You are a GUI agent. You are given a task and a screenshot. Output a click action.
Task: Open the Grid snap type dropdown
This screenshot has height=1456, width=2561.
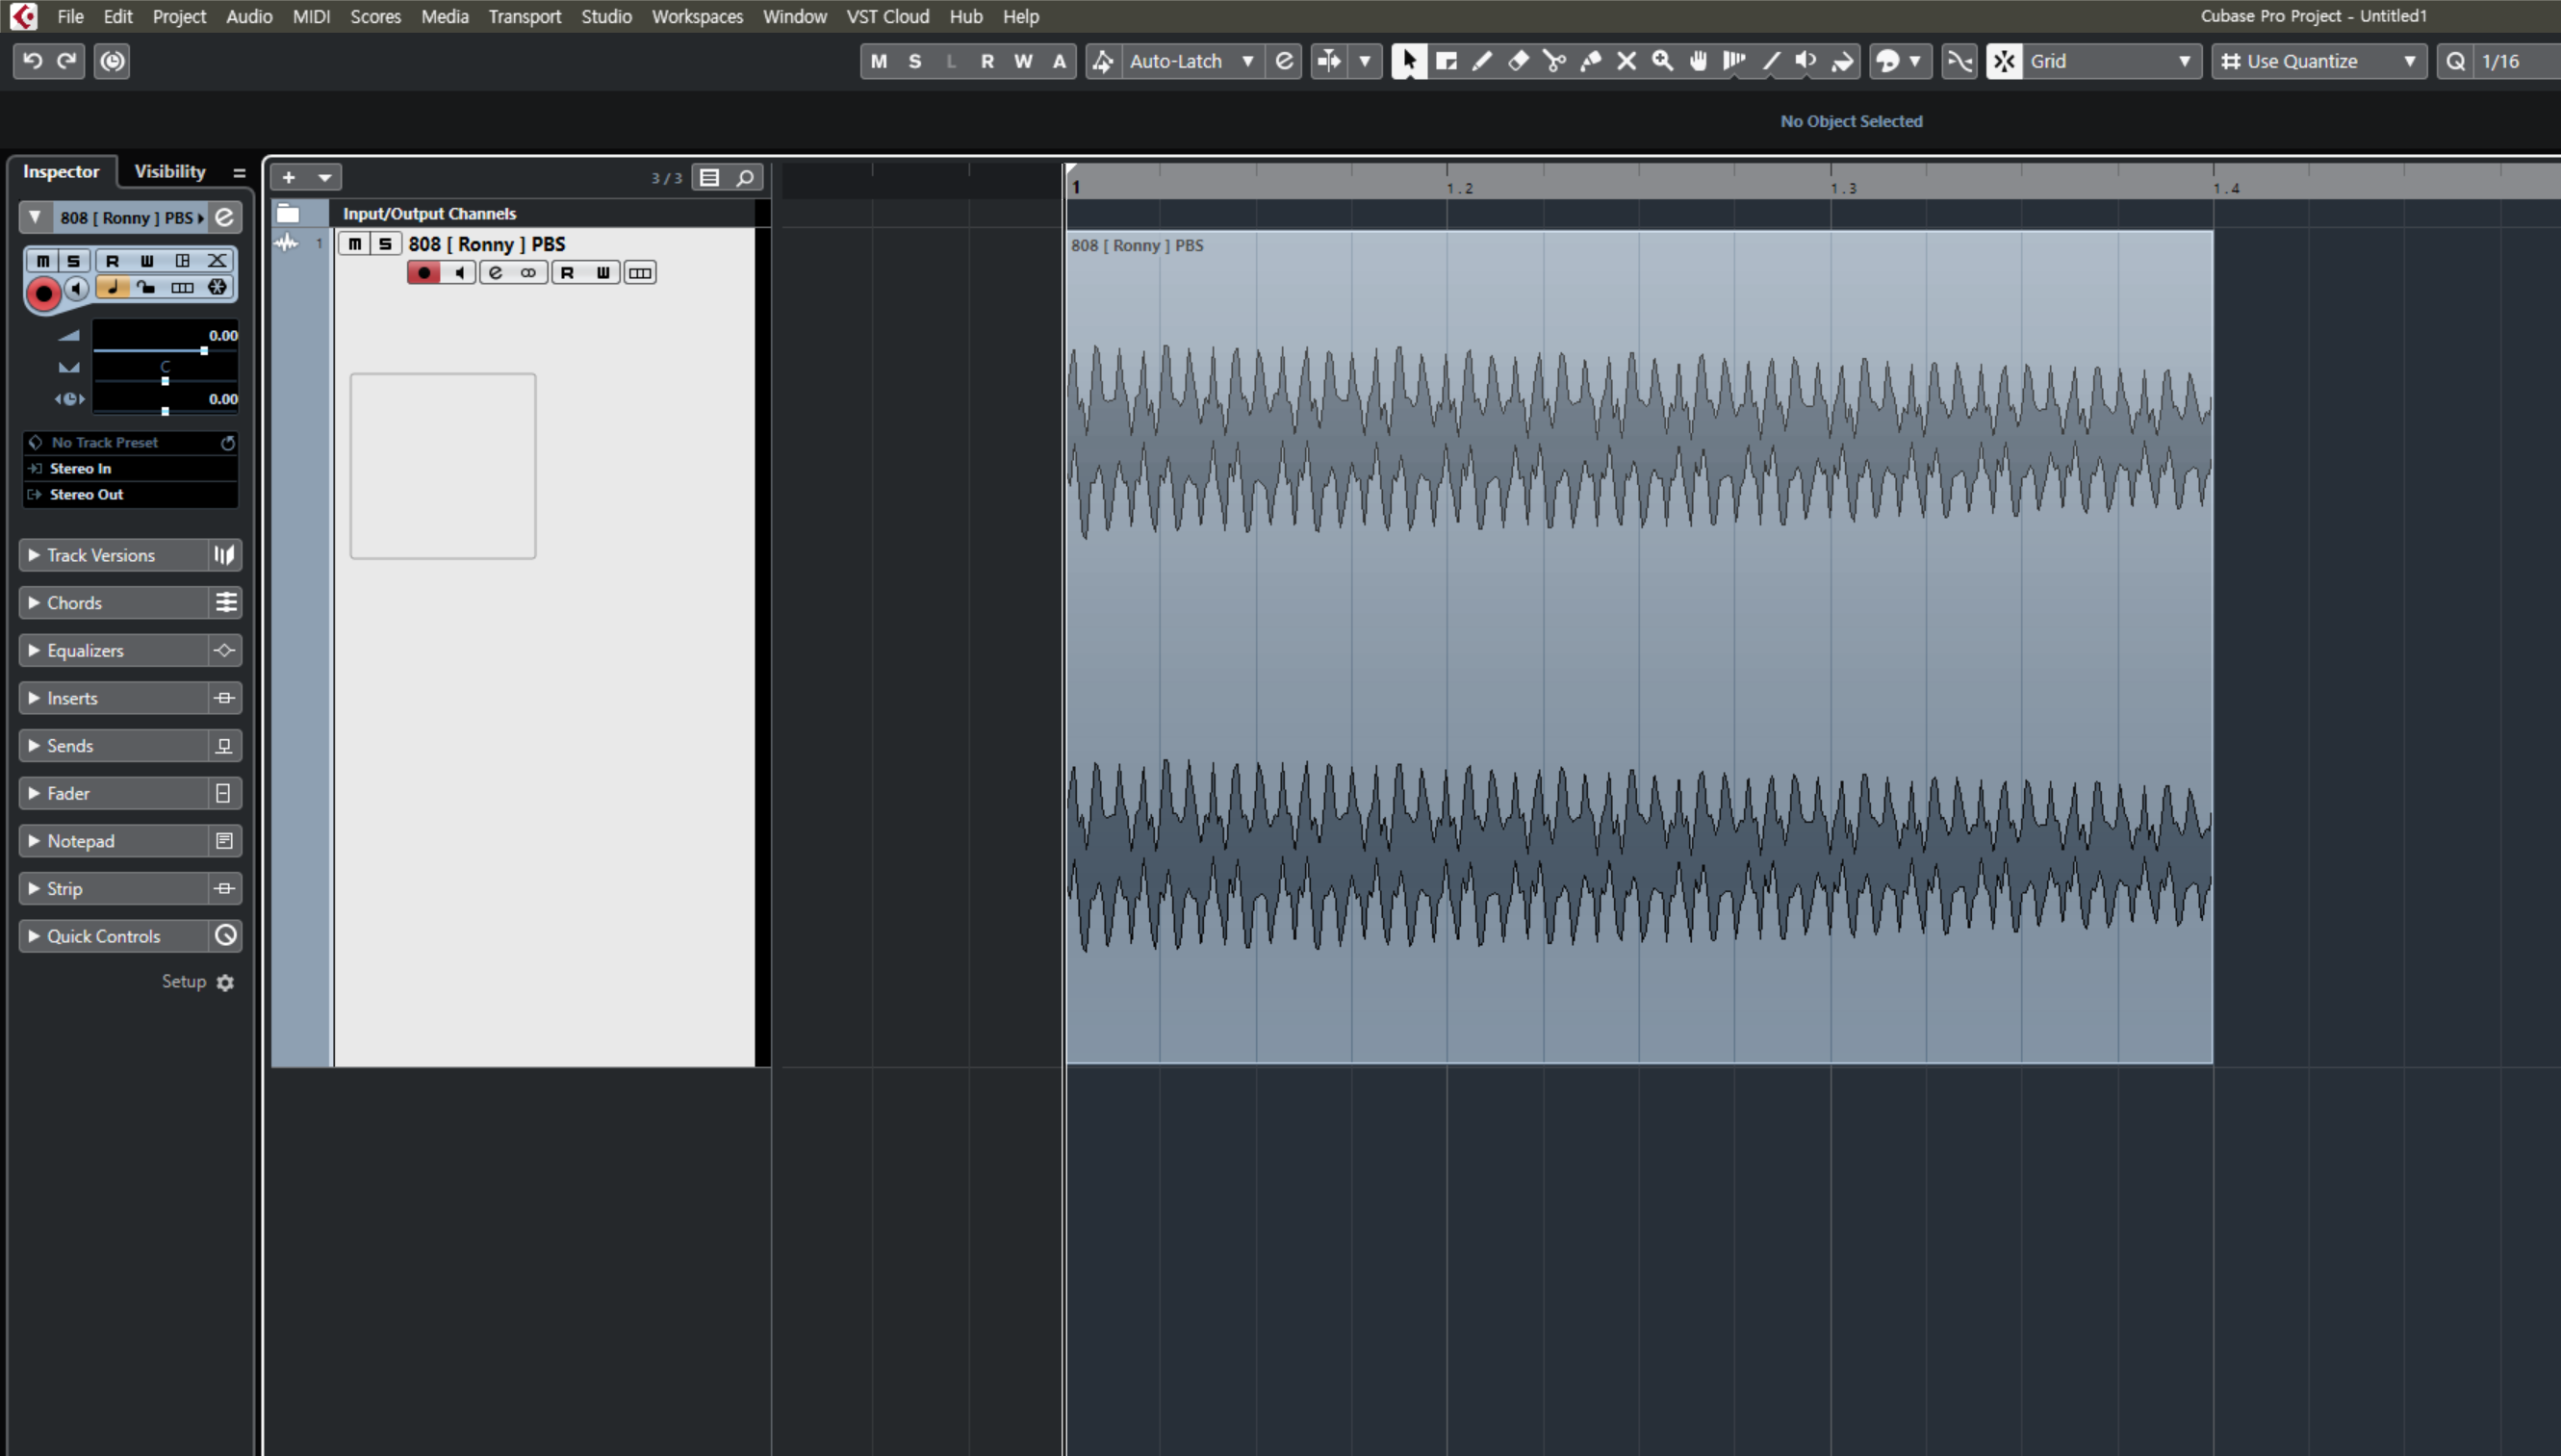(x=2110, y=61)
